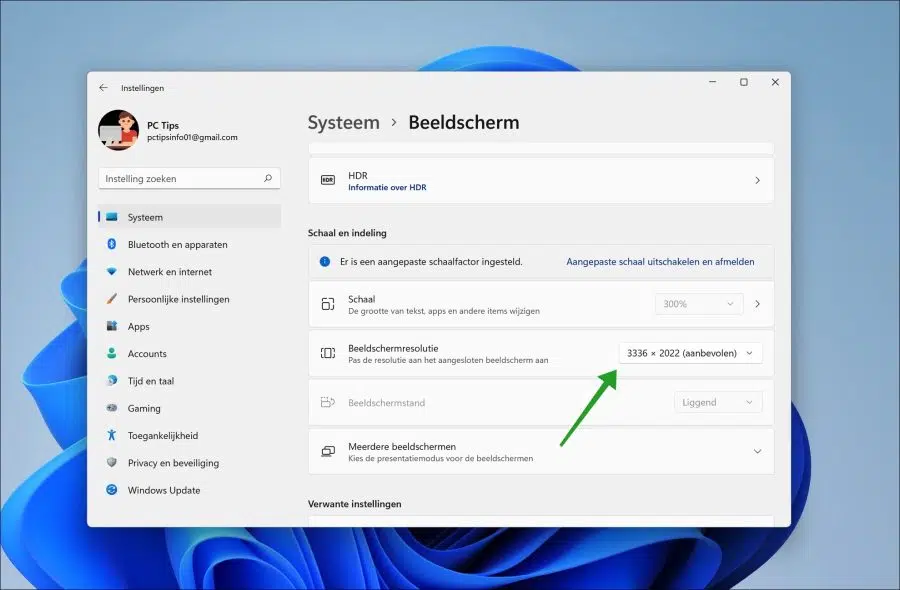Click the Tijd en taal globe icon
Image resolution: width=900 pixels, height=590 pixels.
point(112,381)
